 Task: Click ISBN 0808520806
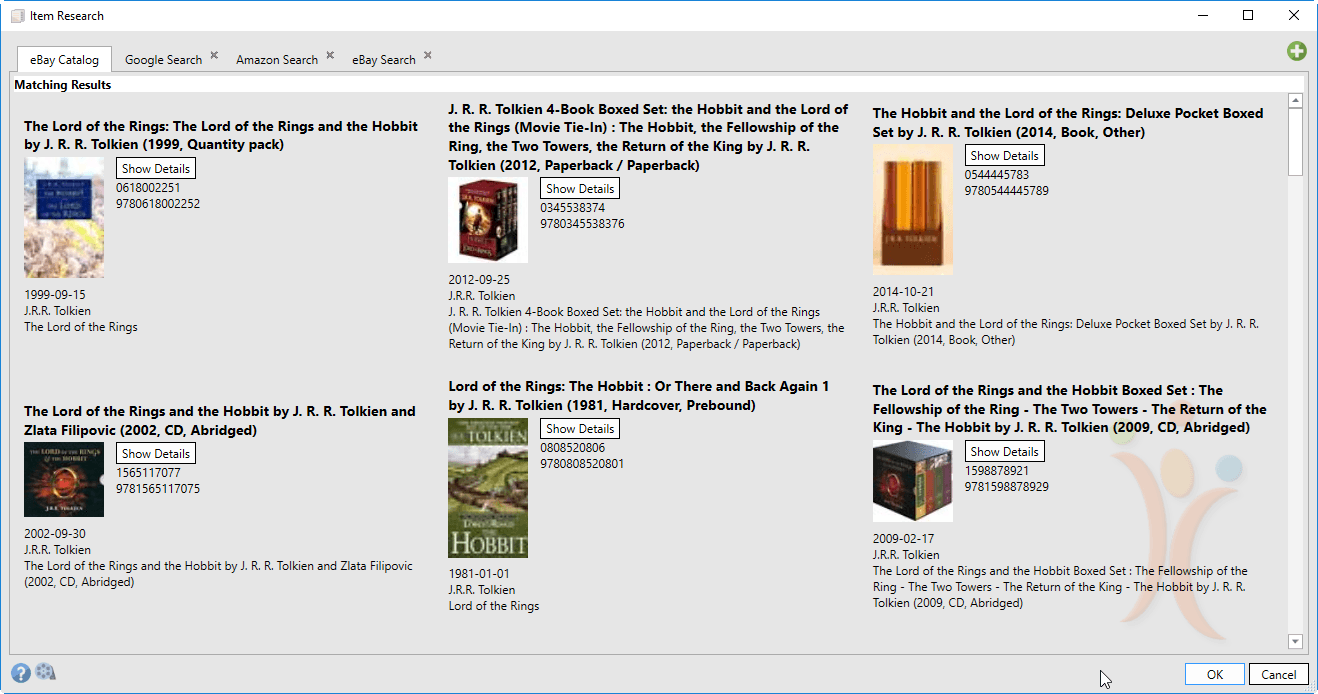click(x=572, y=448)
